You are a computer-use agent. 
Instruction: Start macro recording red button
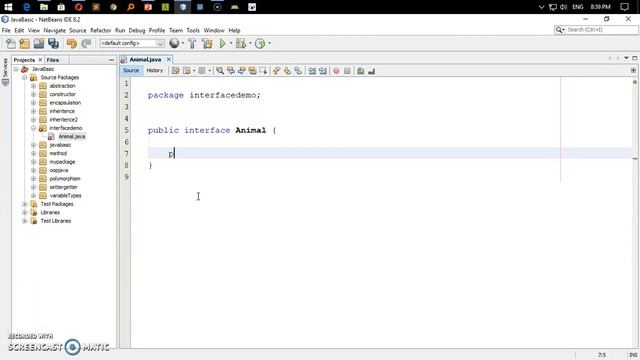coord(336,71)
